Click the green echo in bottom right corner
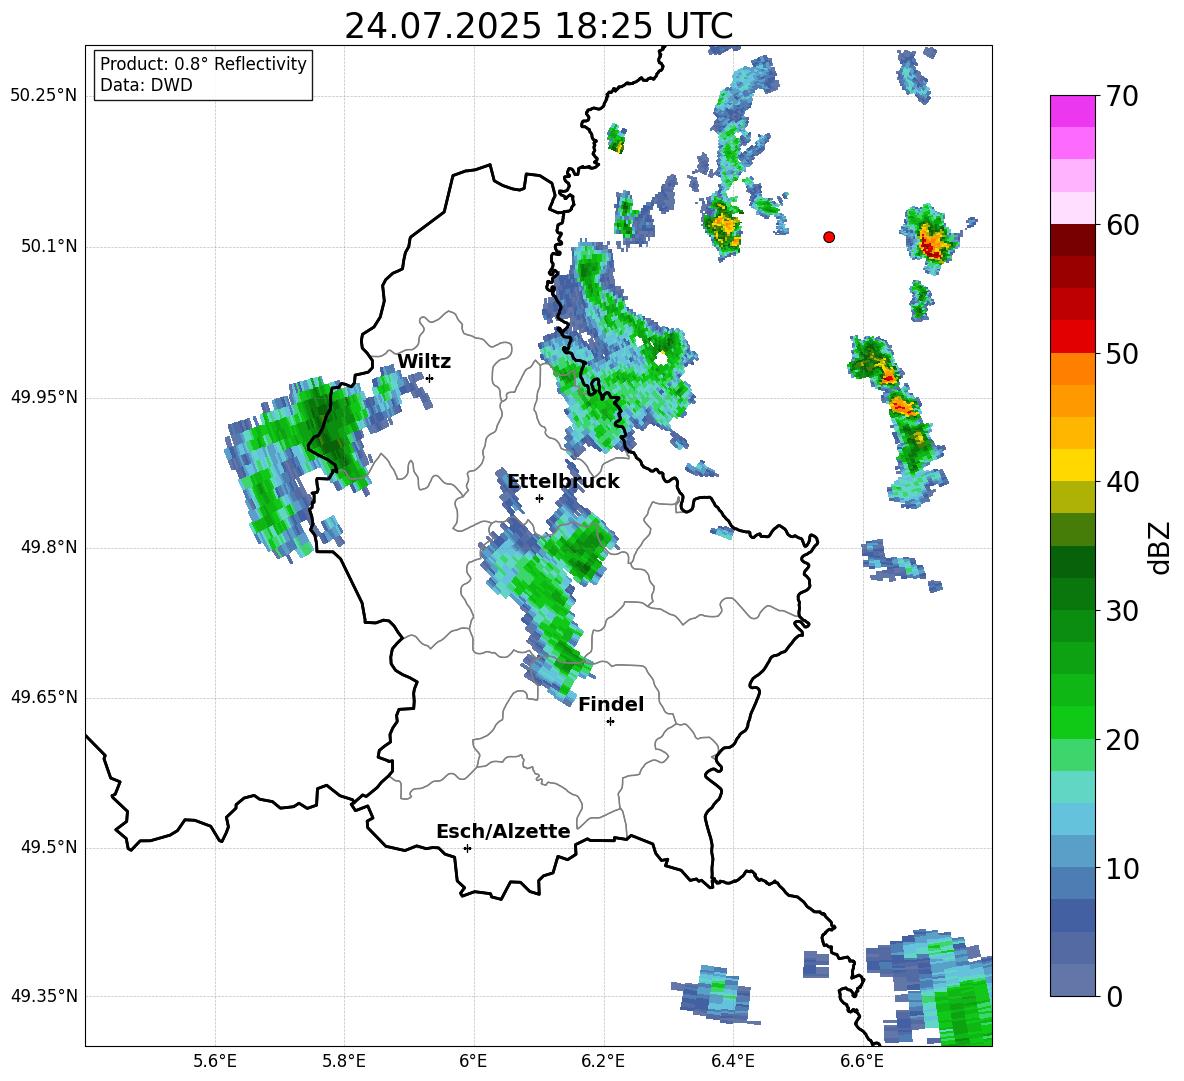Image resolution: width=1184 pixels, height=1081 pixels. point(963,1012)
